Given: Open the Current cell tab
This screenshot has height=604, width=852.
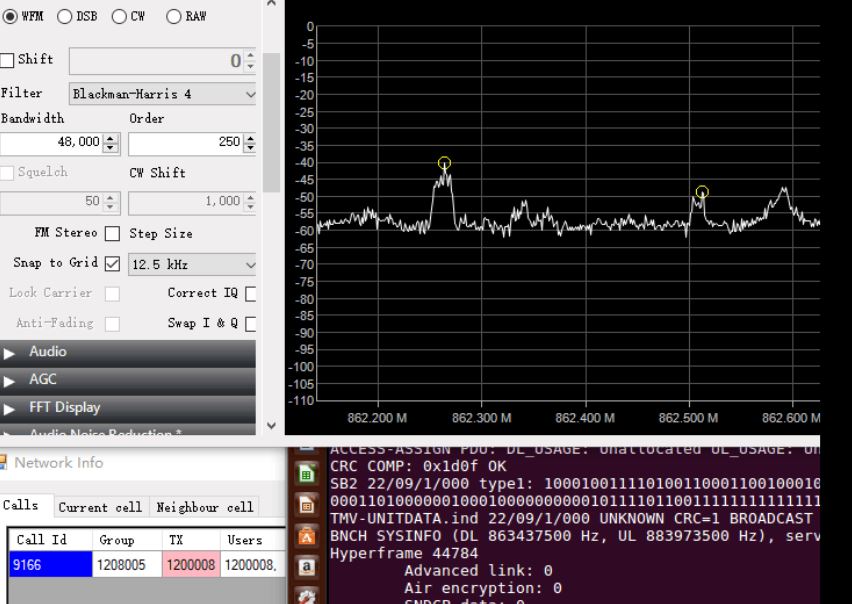Looking at the screenshot, I should pyautogui.click(x=100, y=507).
